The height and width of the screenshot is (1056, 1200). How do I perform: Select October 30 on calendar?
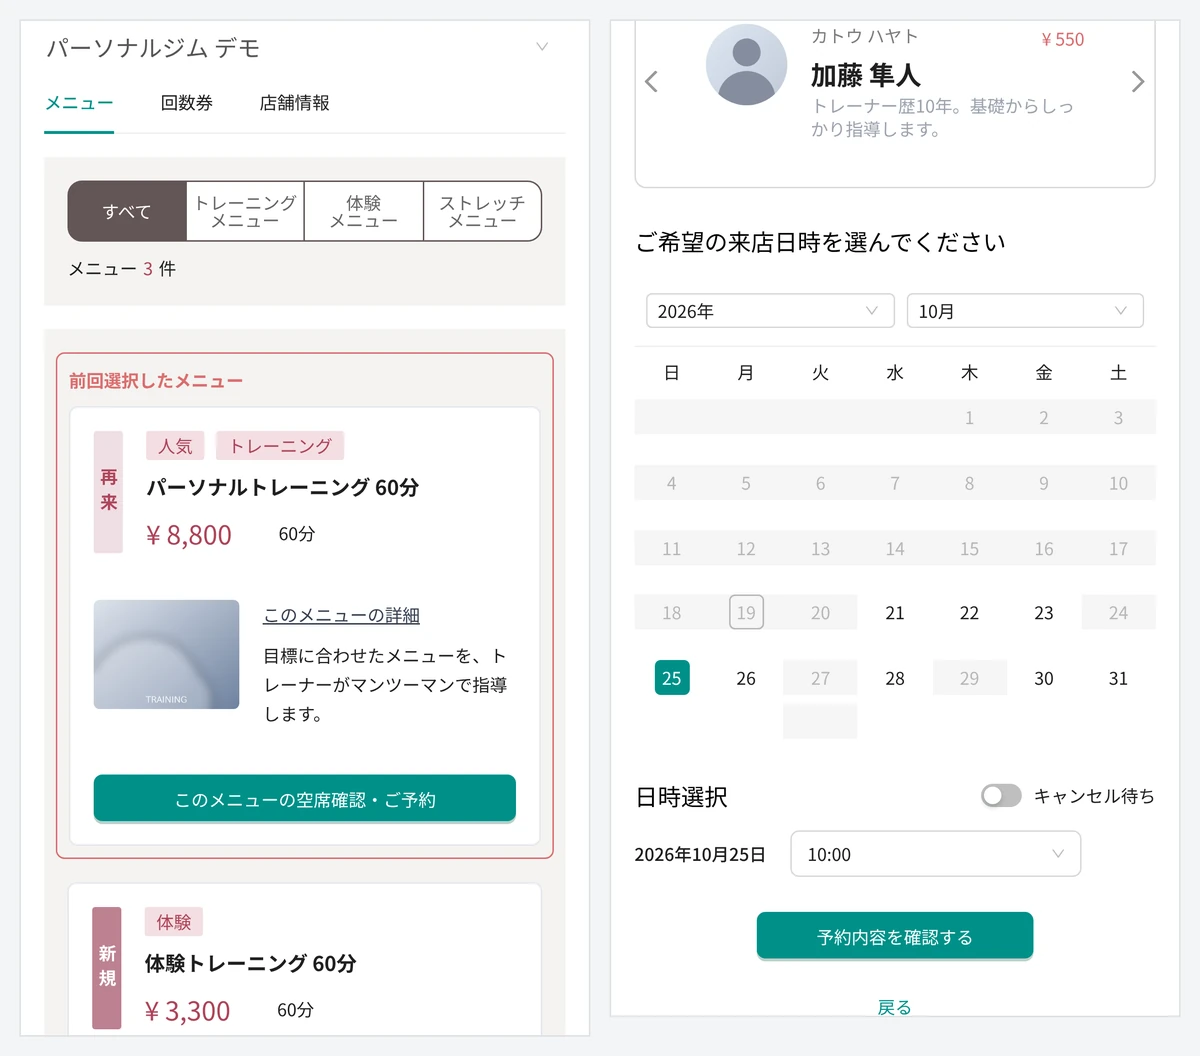[x=1044, y=678]
